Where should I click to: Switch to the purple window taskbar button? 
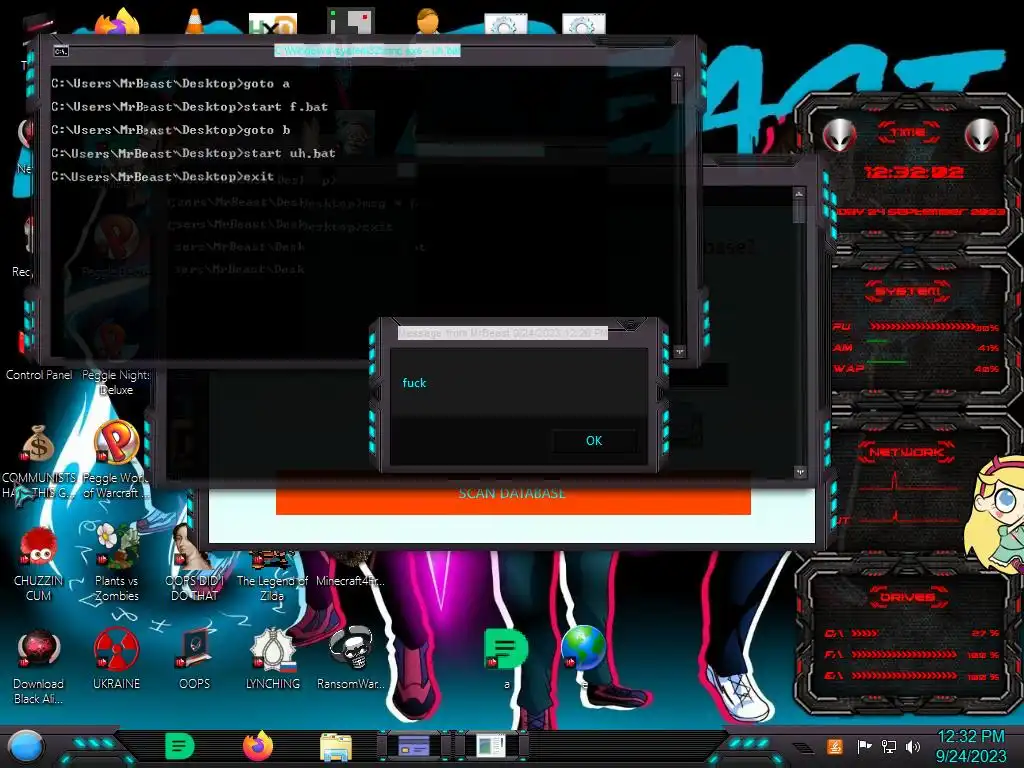click(414, 746)
